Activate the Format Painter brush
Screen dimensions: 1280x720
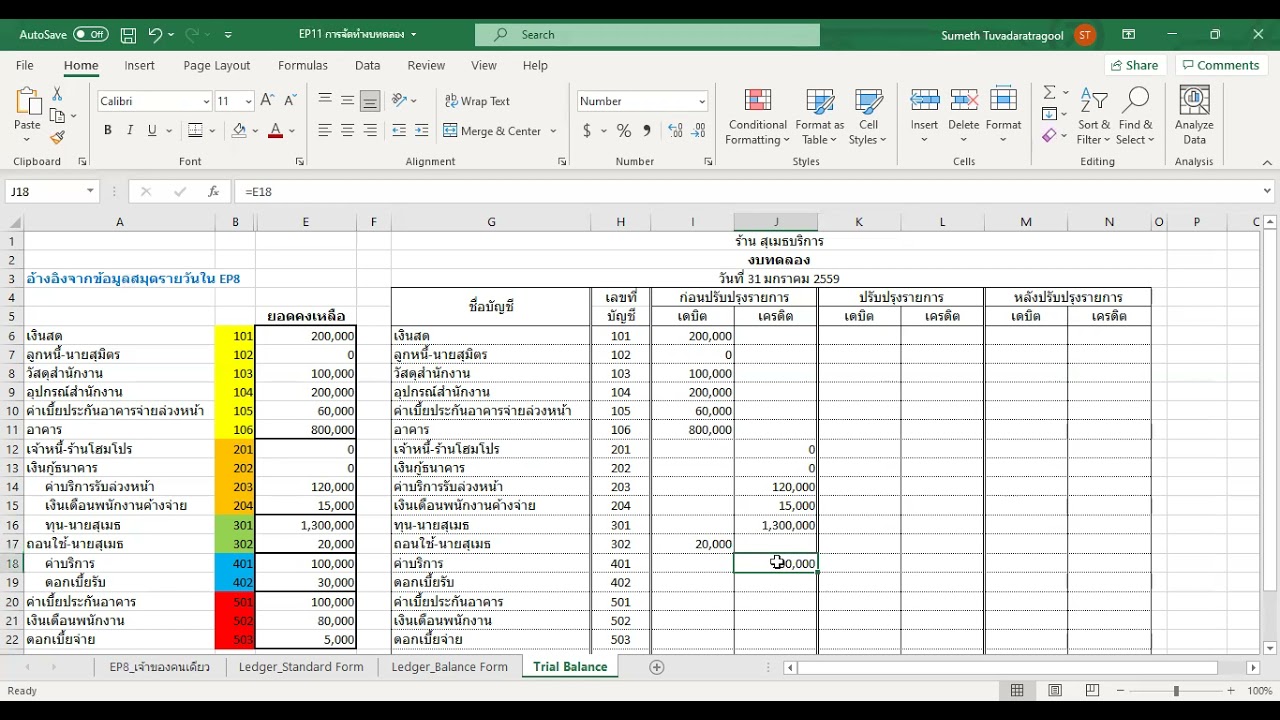(57, 138)
